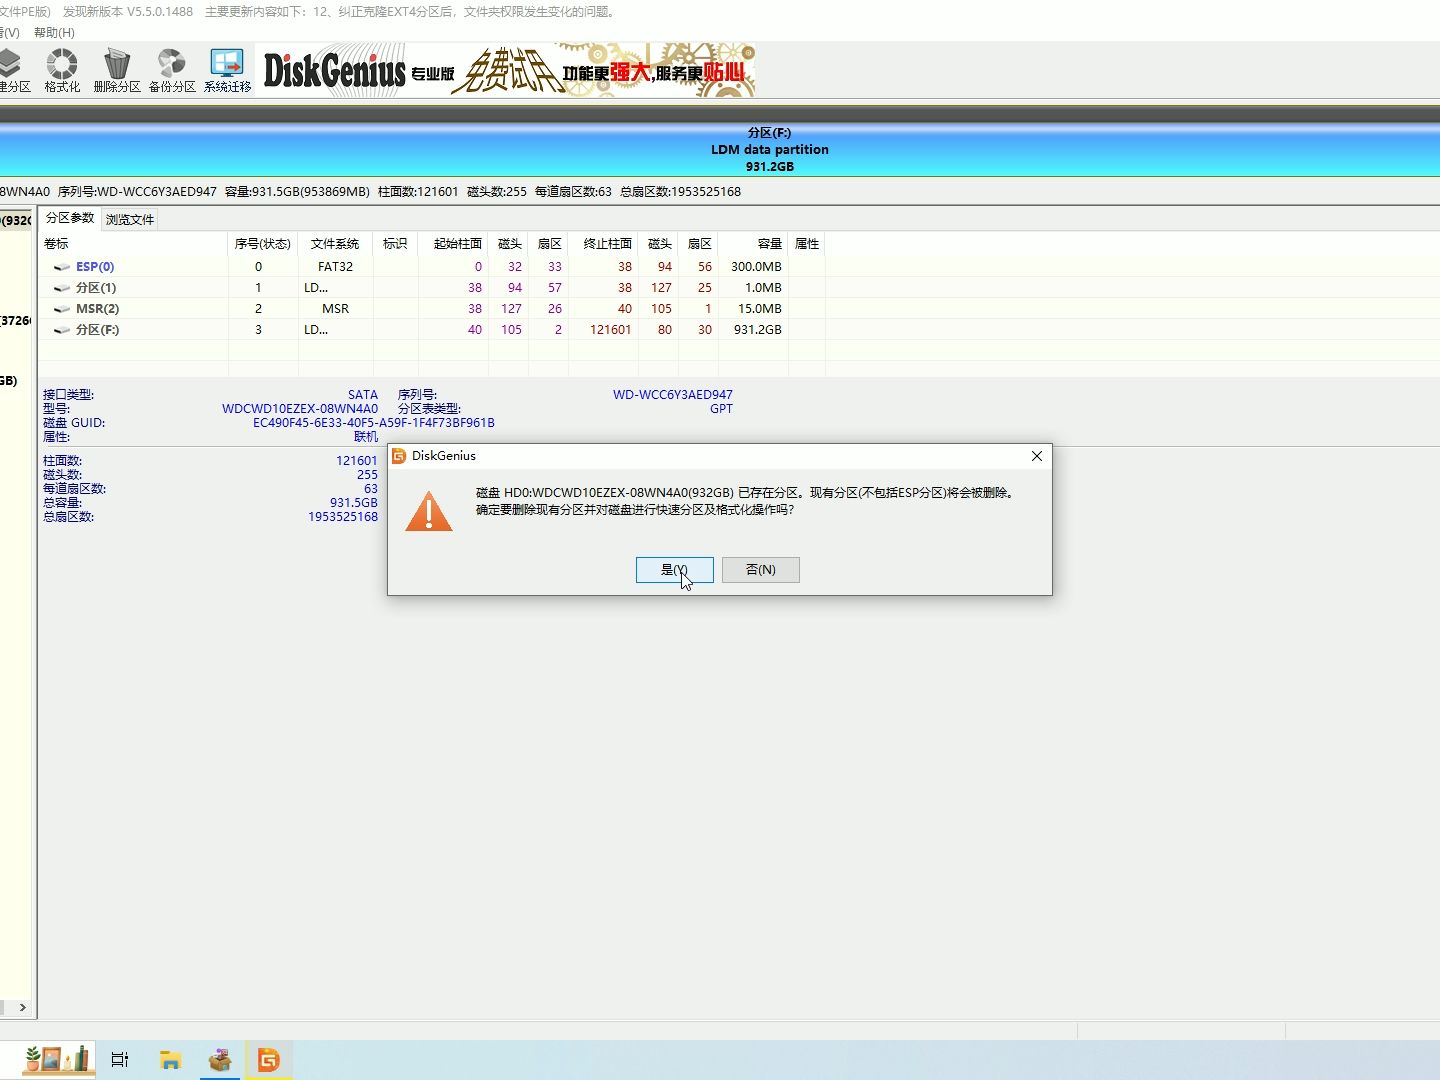The image size is (1440, 1080).
Task: Select the ESP(0) partition row
Action: (x=432, y=267)
